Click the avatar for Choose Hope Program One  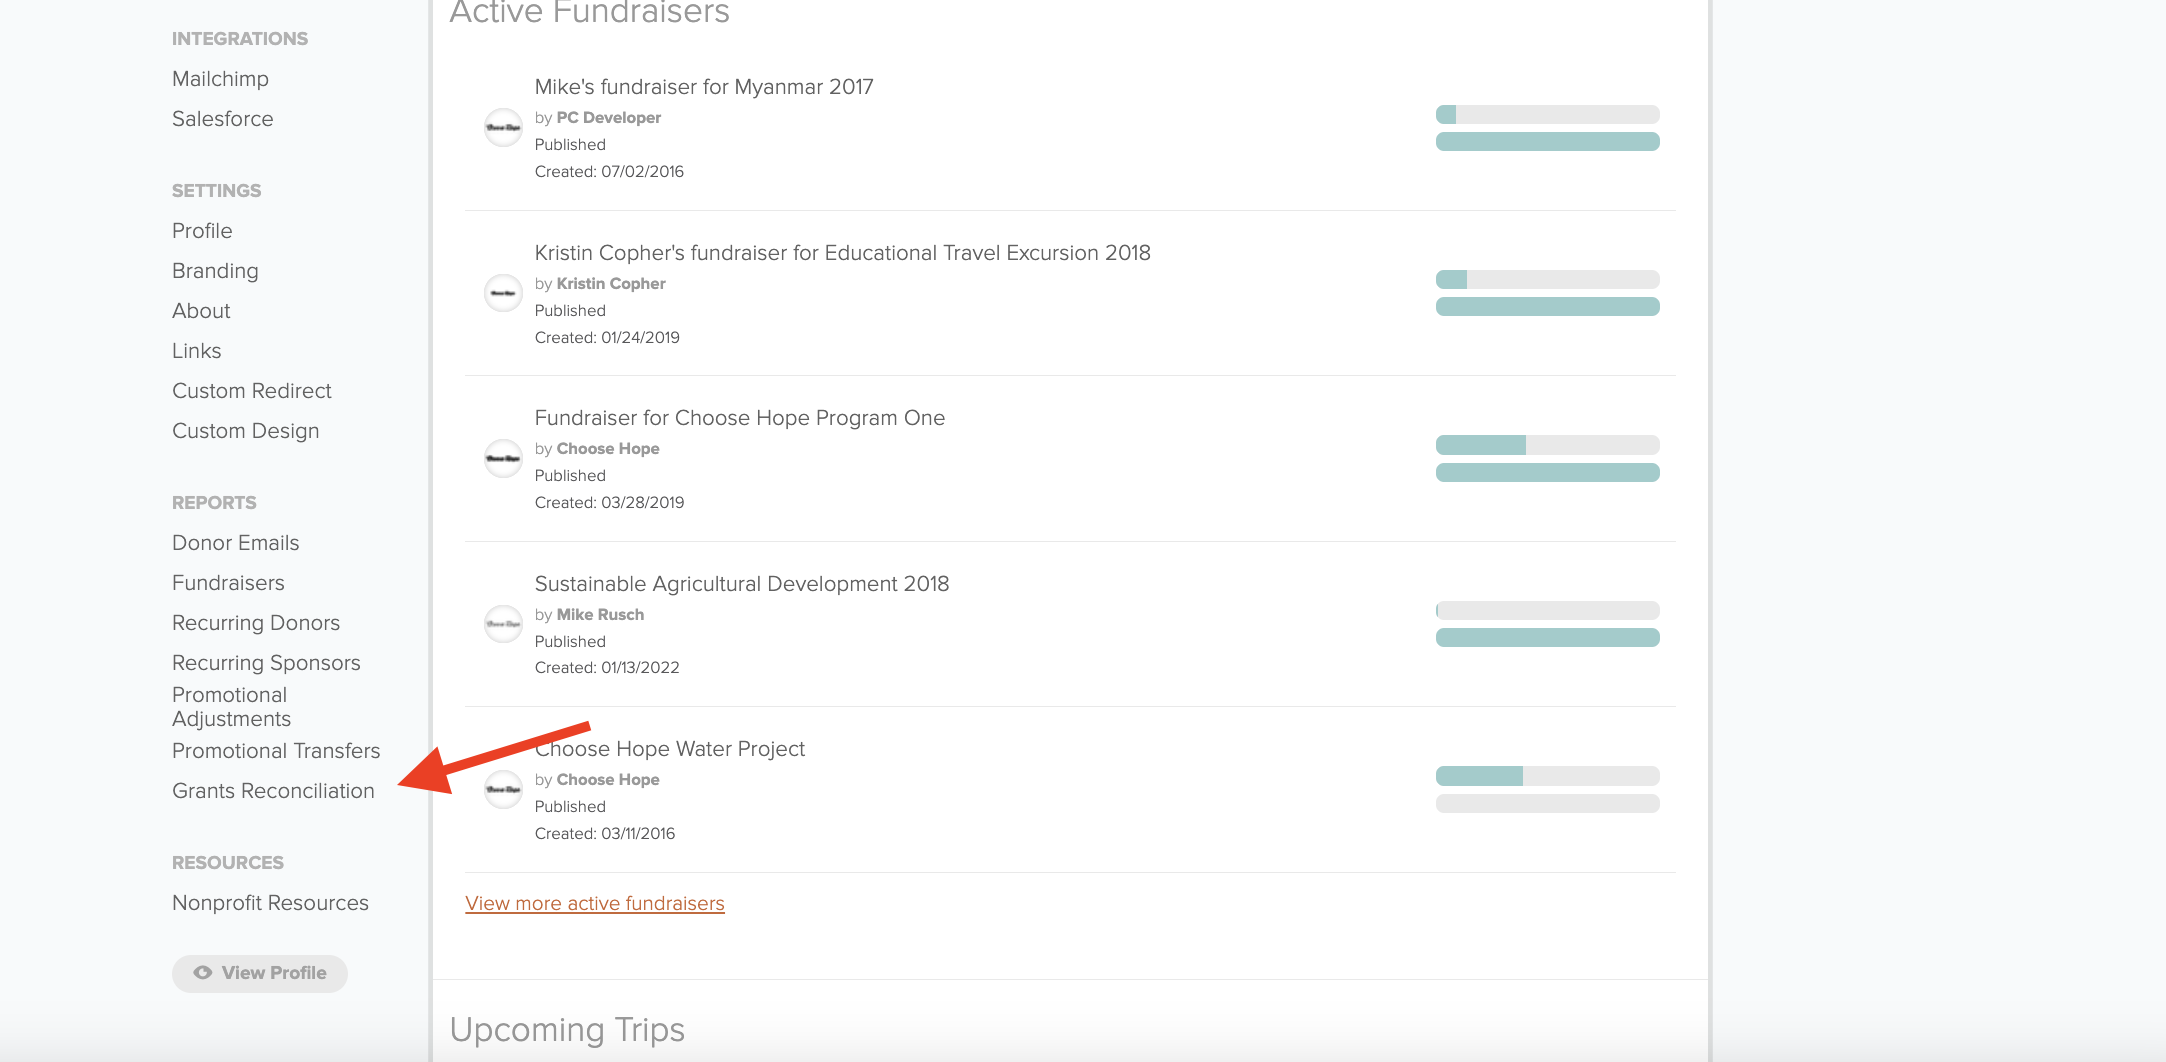pos(503,459)
